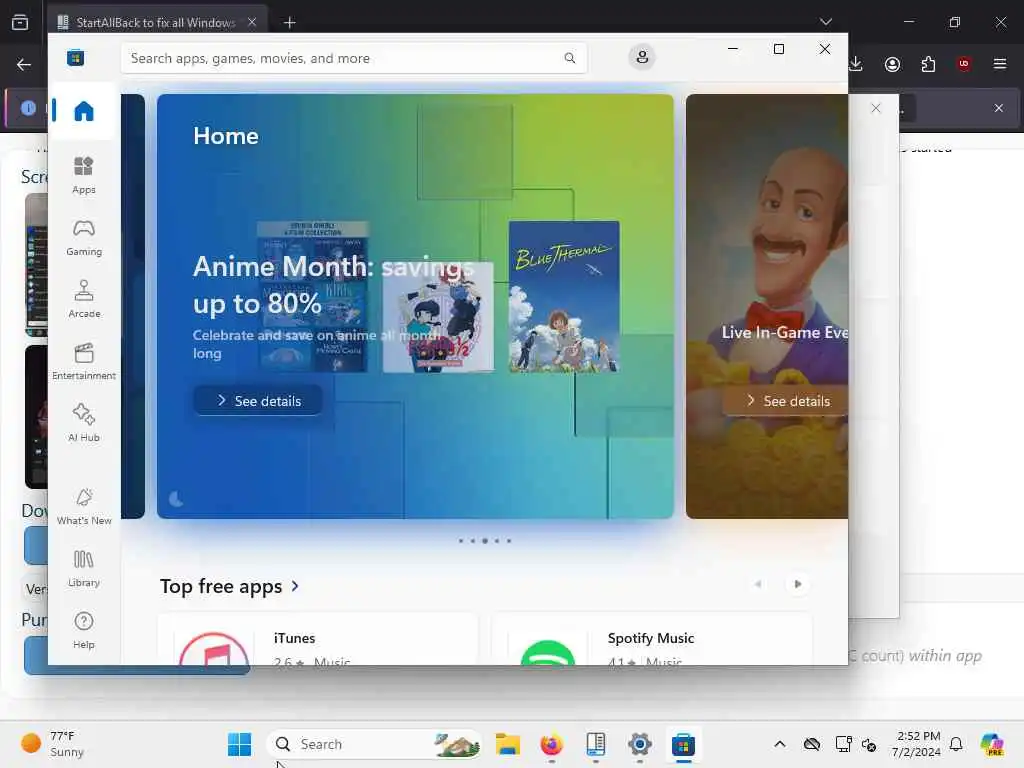1024x768 pixels.
Task: Click See details on Anime Month banner
Action: pyautogui.click(x=258, y=400)
